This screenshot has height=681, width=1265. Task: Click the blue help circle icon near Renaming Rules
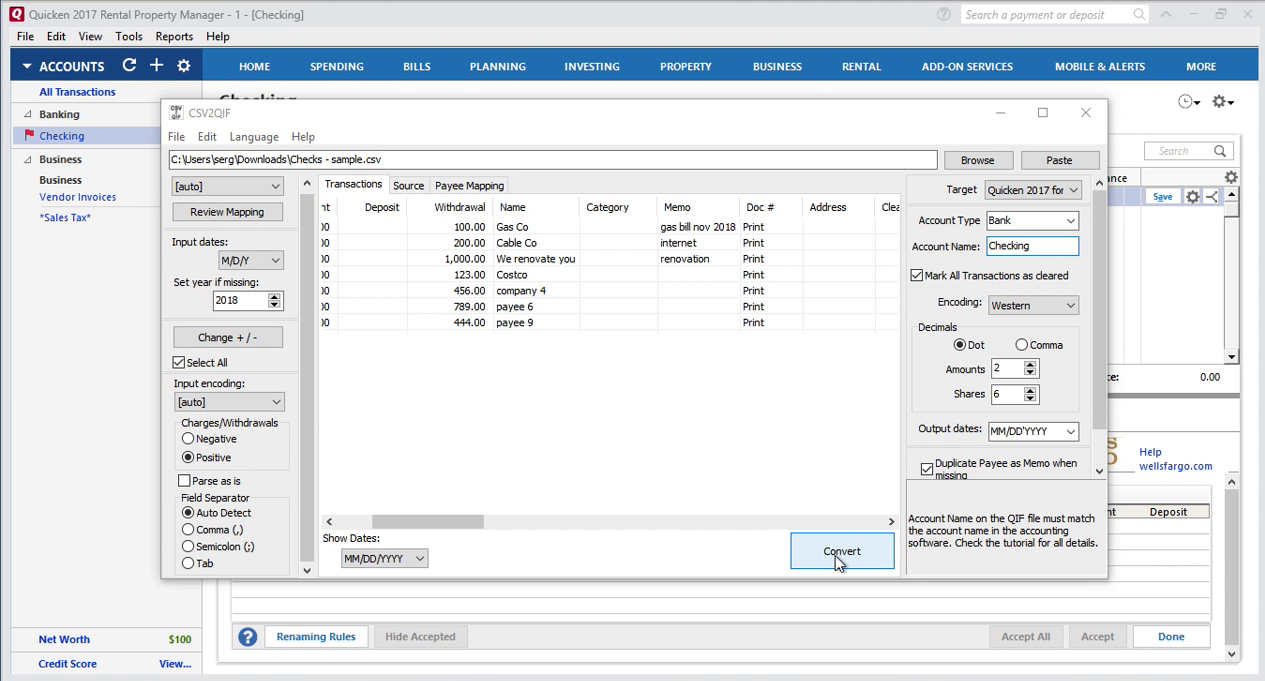tap(247, 637)
